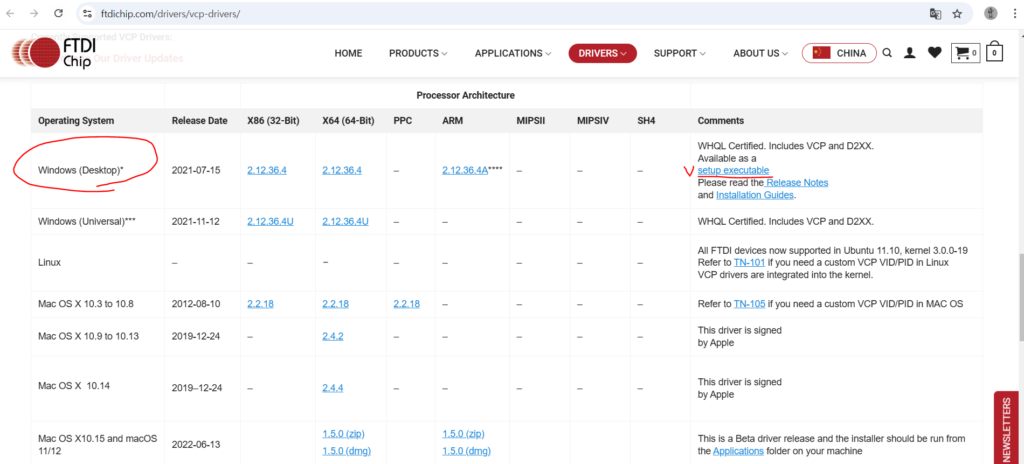1024x464 pixels.
Task: Click the Processor Architecture header
Action: pos(465,95)
